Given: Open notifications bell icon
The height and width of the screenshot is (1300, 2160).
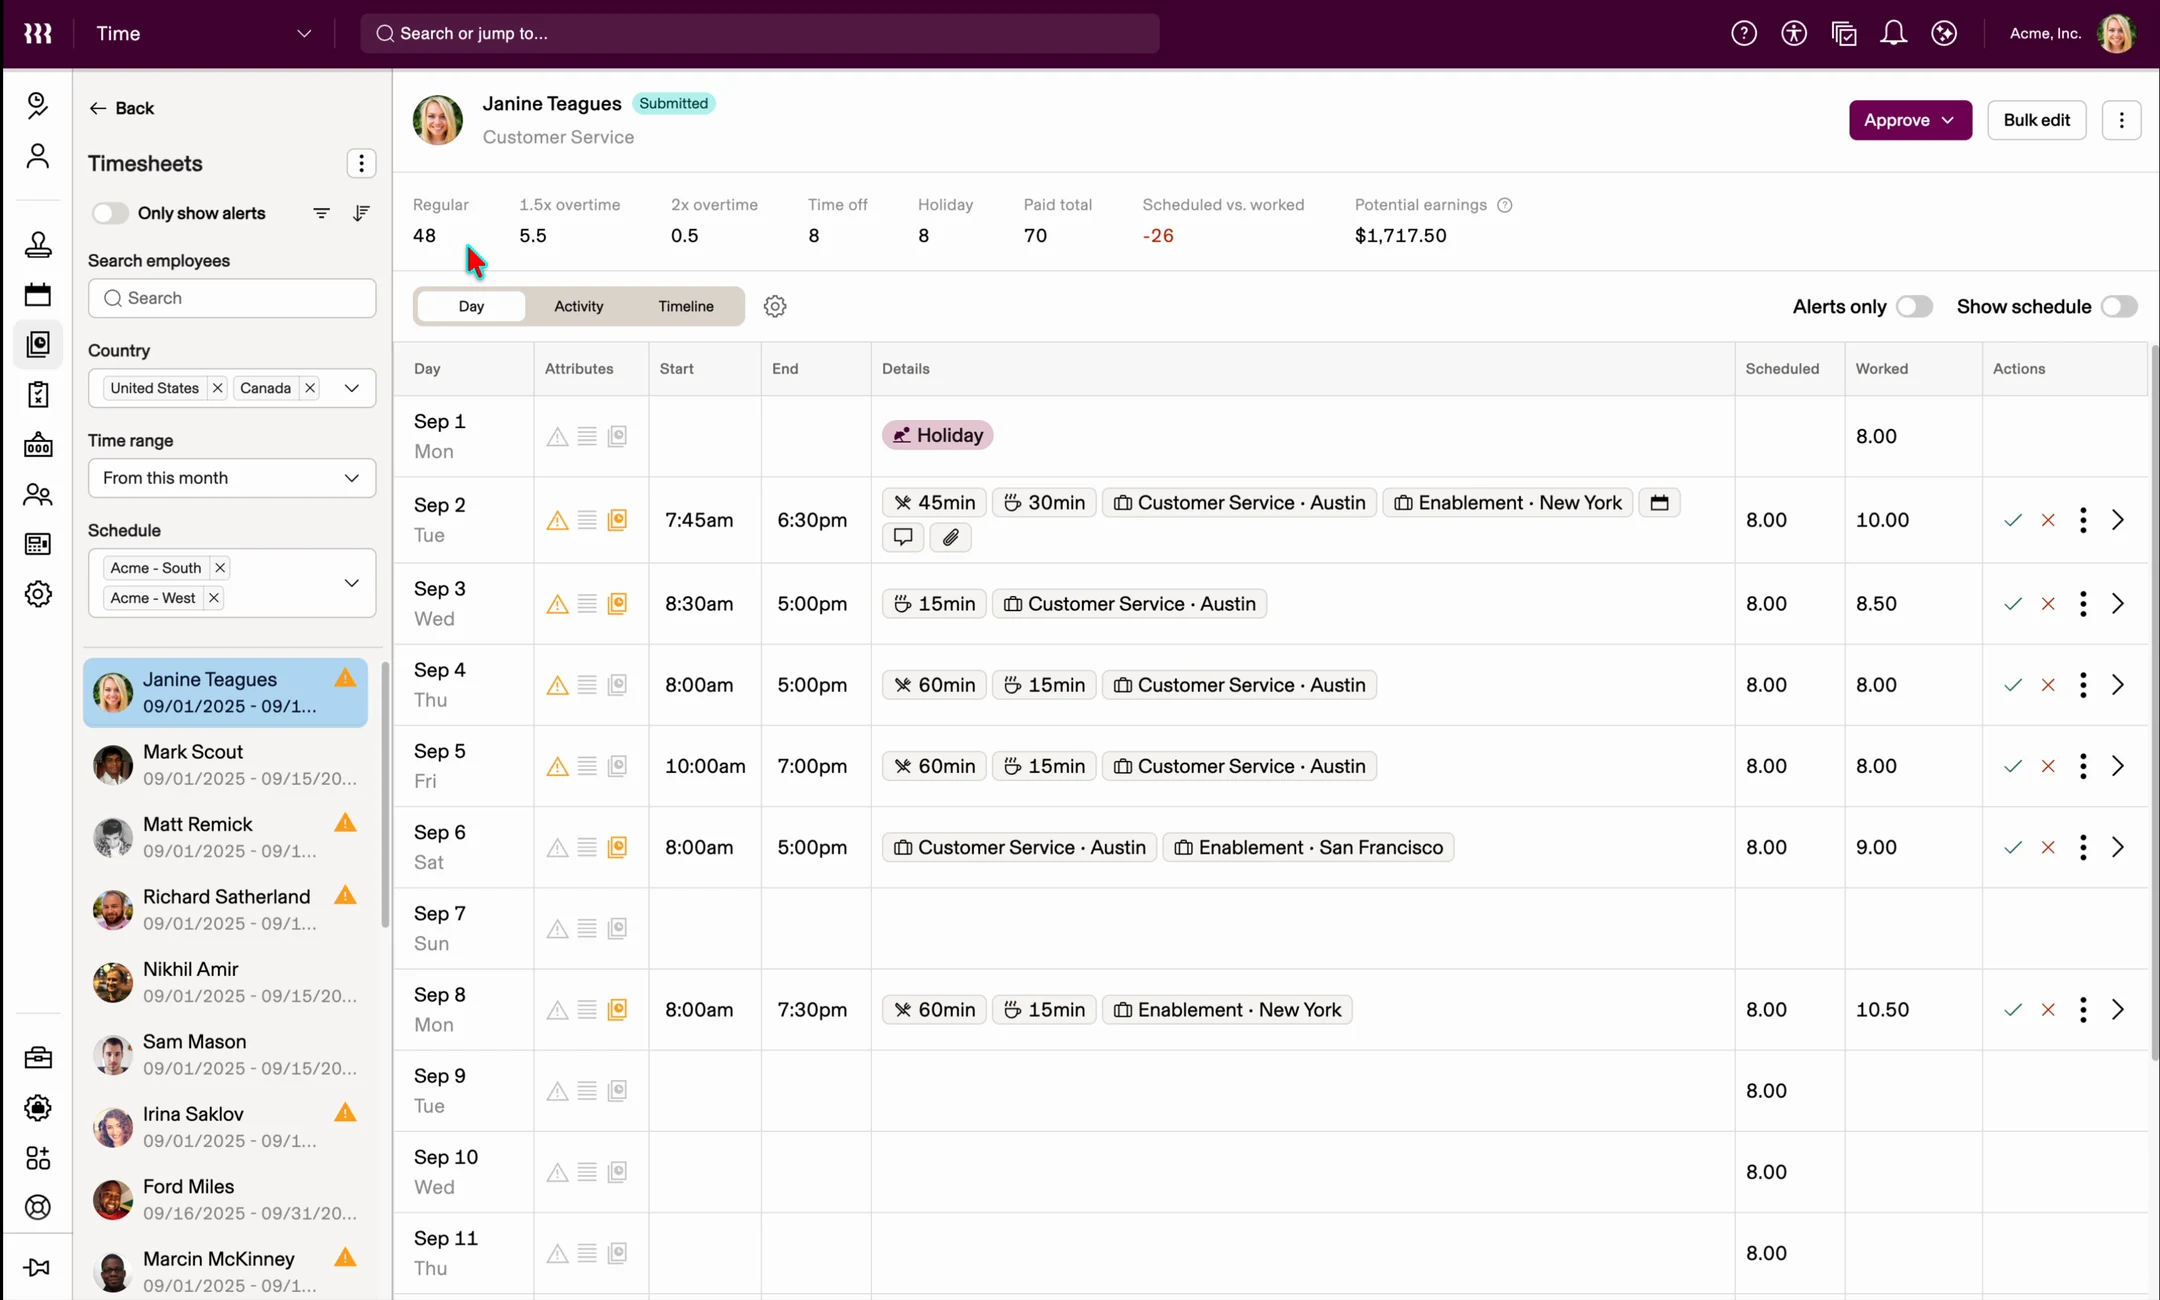Looking at the screenshot, I should tap(1893, 34).
